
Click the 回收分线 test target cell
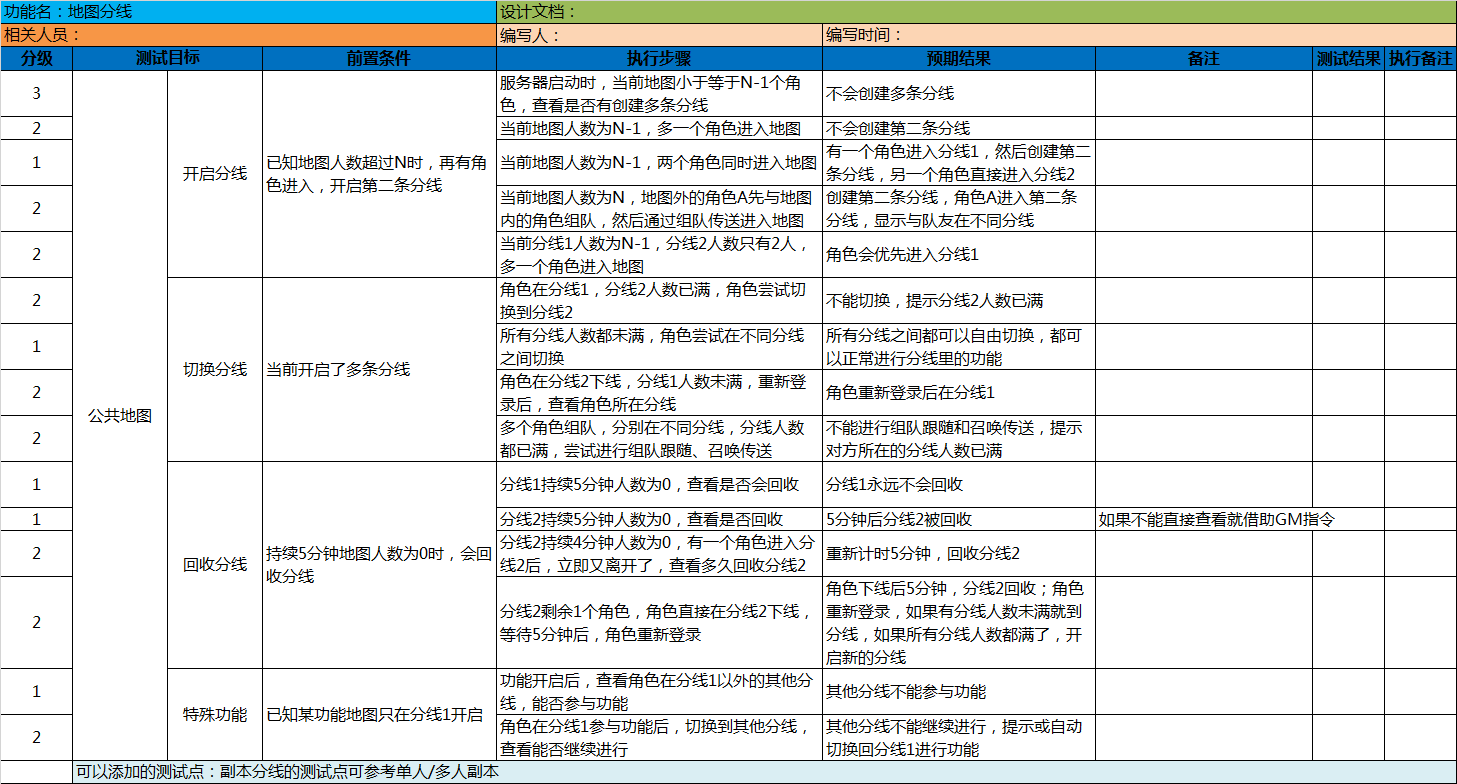click(x=215, y=565)
